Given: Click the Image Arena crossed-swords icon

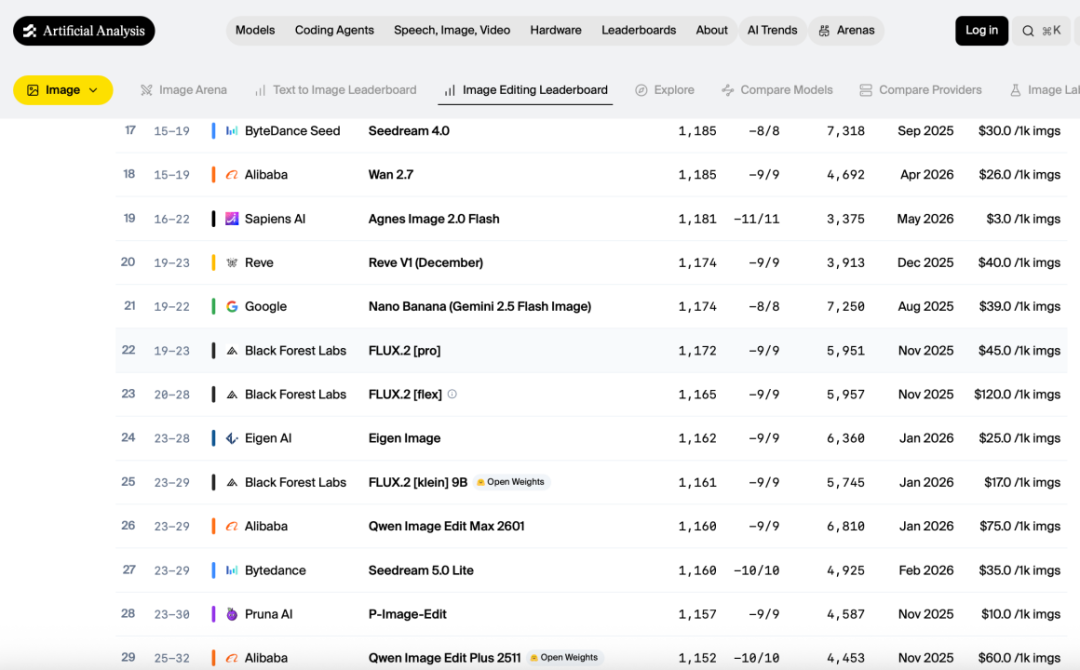Looking at the screenshot, I should [146, 90].
